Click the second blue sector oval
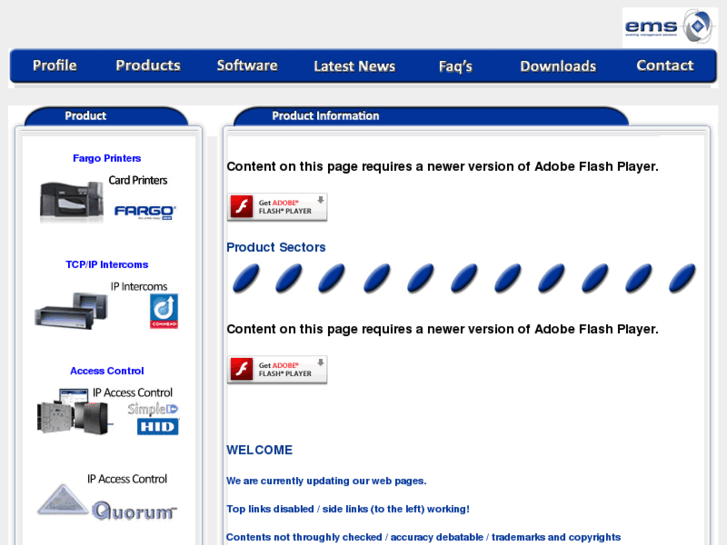727x545 pixels. tap(288, 278)
